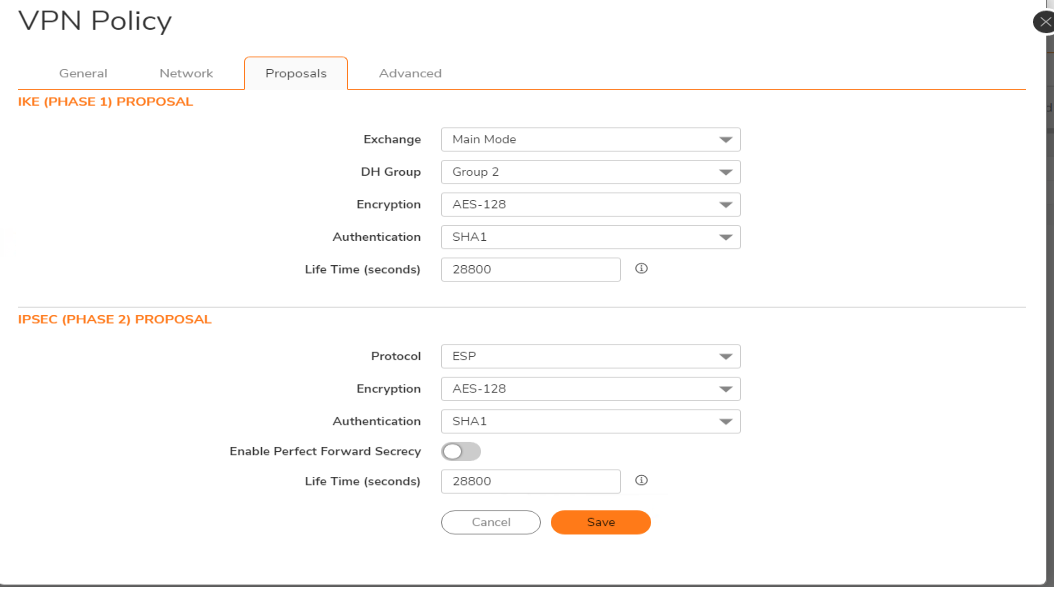Click the Cancel button
This screenshot has width=1054, height=590.
coord(491,522)
